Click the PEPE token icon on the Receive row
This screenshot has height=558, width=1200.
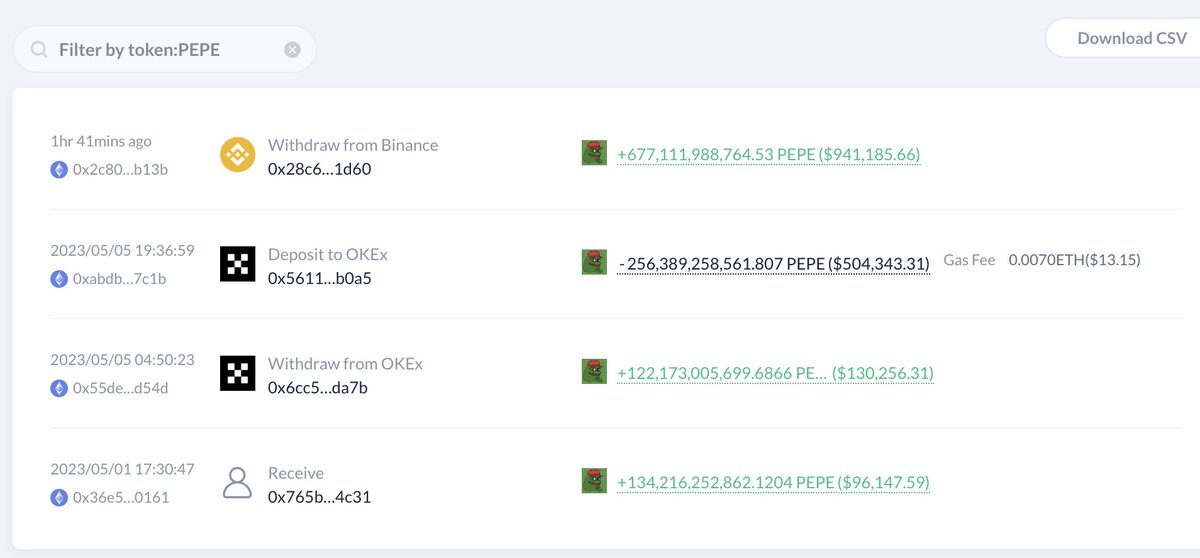click(594, 481)
